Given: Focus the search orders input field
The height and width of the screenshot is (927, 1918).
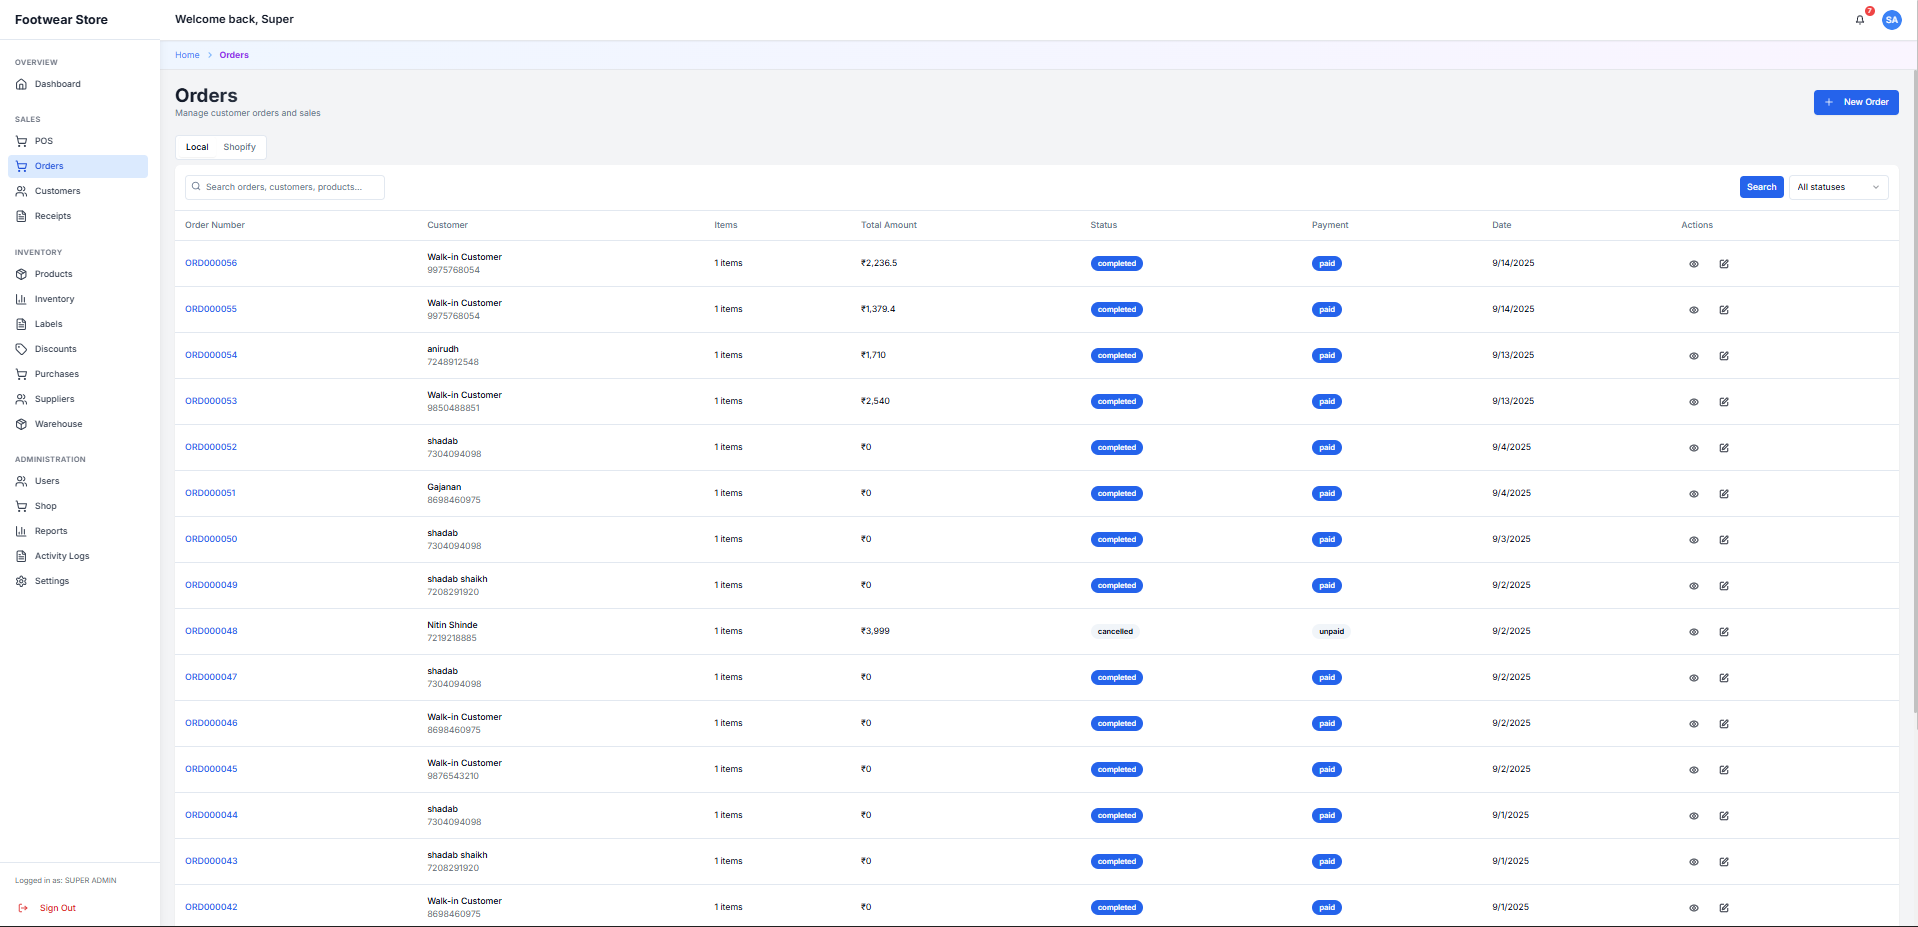Looking at the screenshot, I should 285,187.
